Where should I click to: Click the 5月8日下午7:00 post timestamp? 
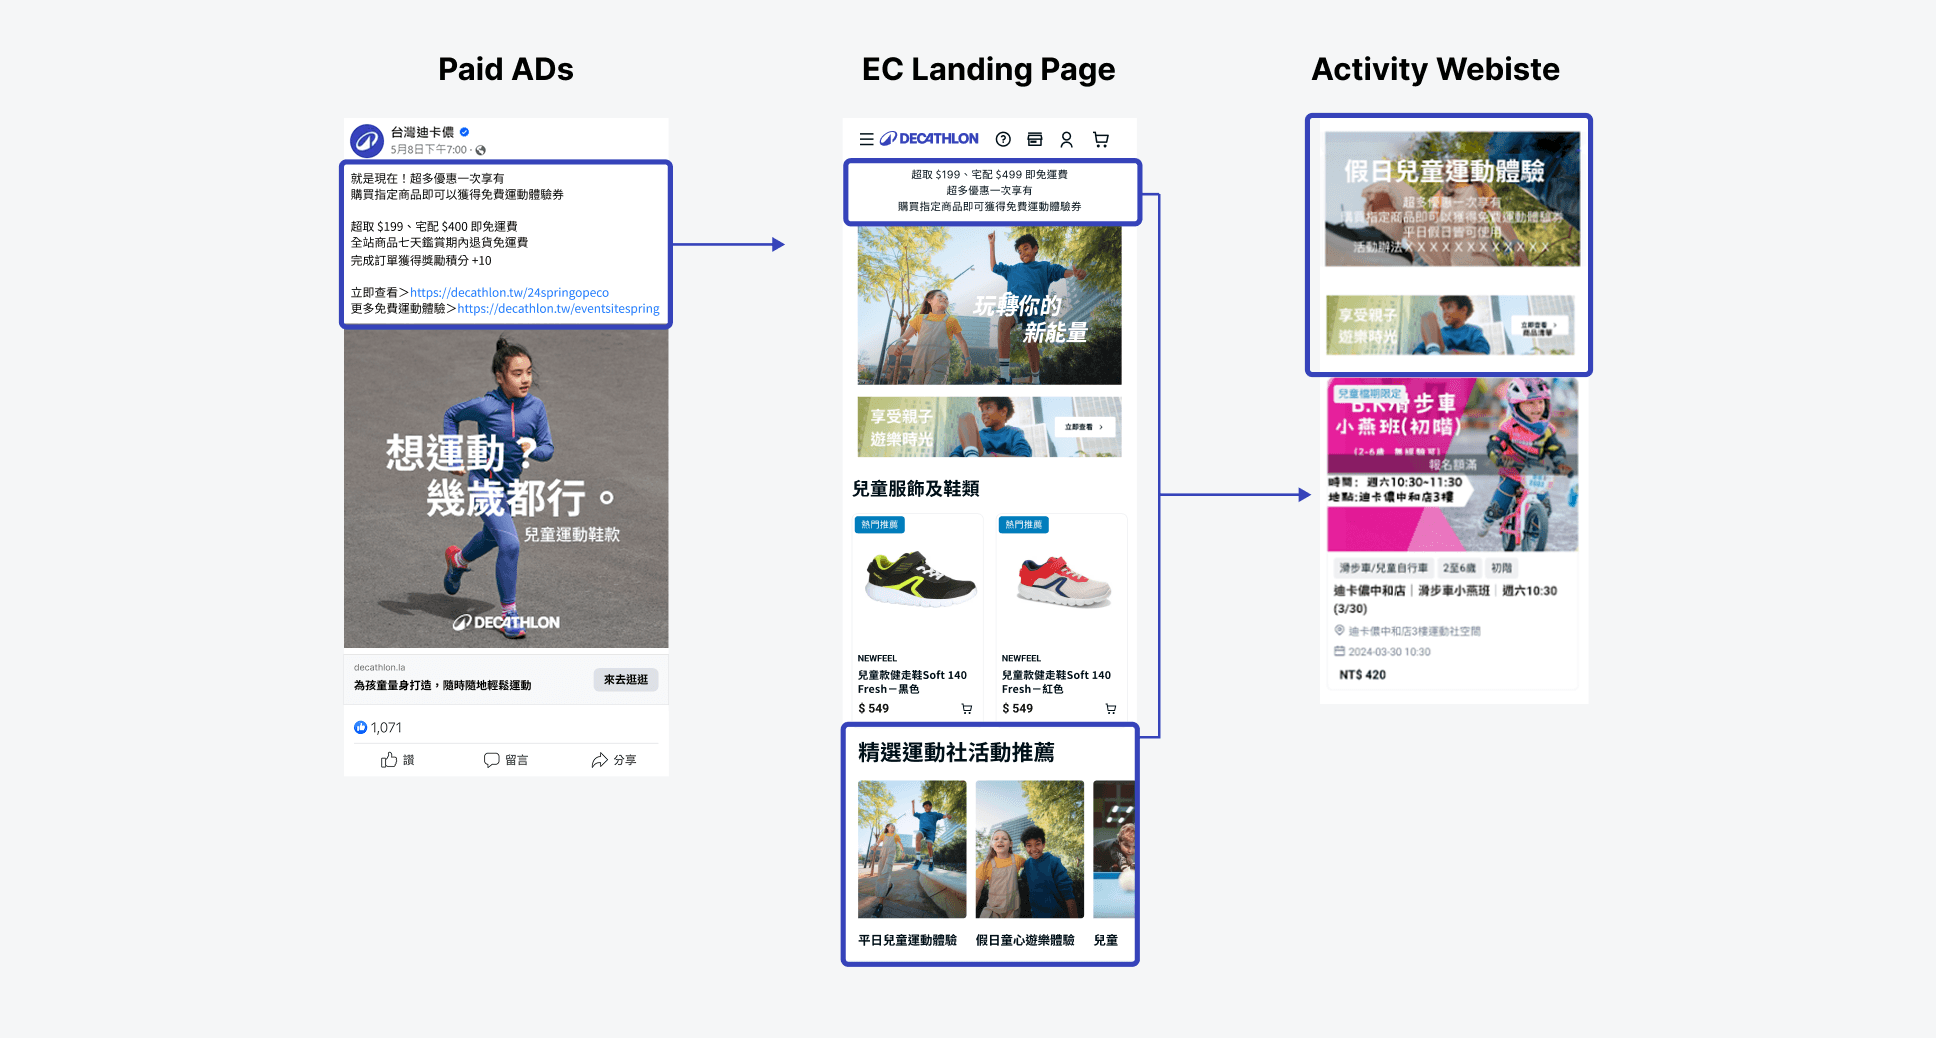428,150
